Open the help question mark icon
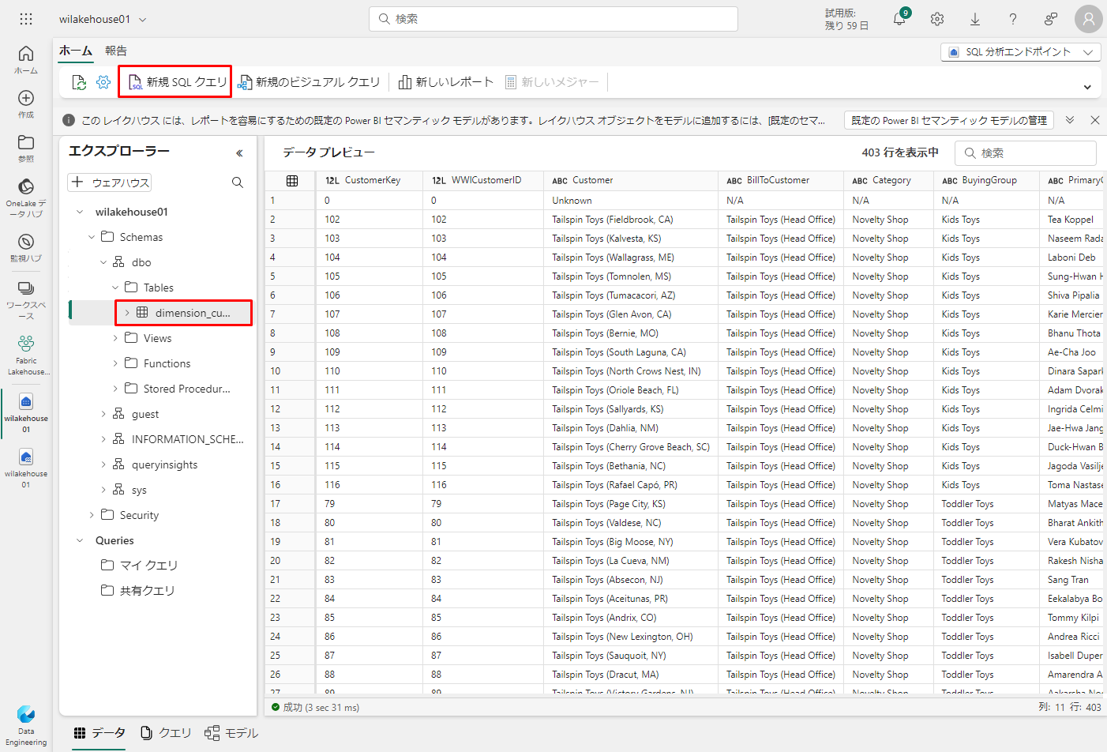1107x752 pixels. pos(1012,19)
